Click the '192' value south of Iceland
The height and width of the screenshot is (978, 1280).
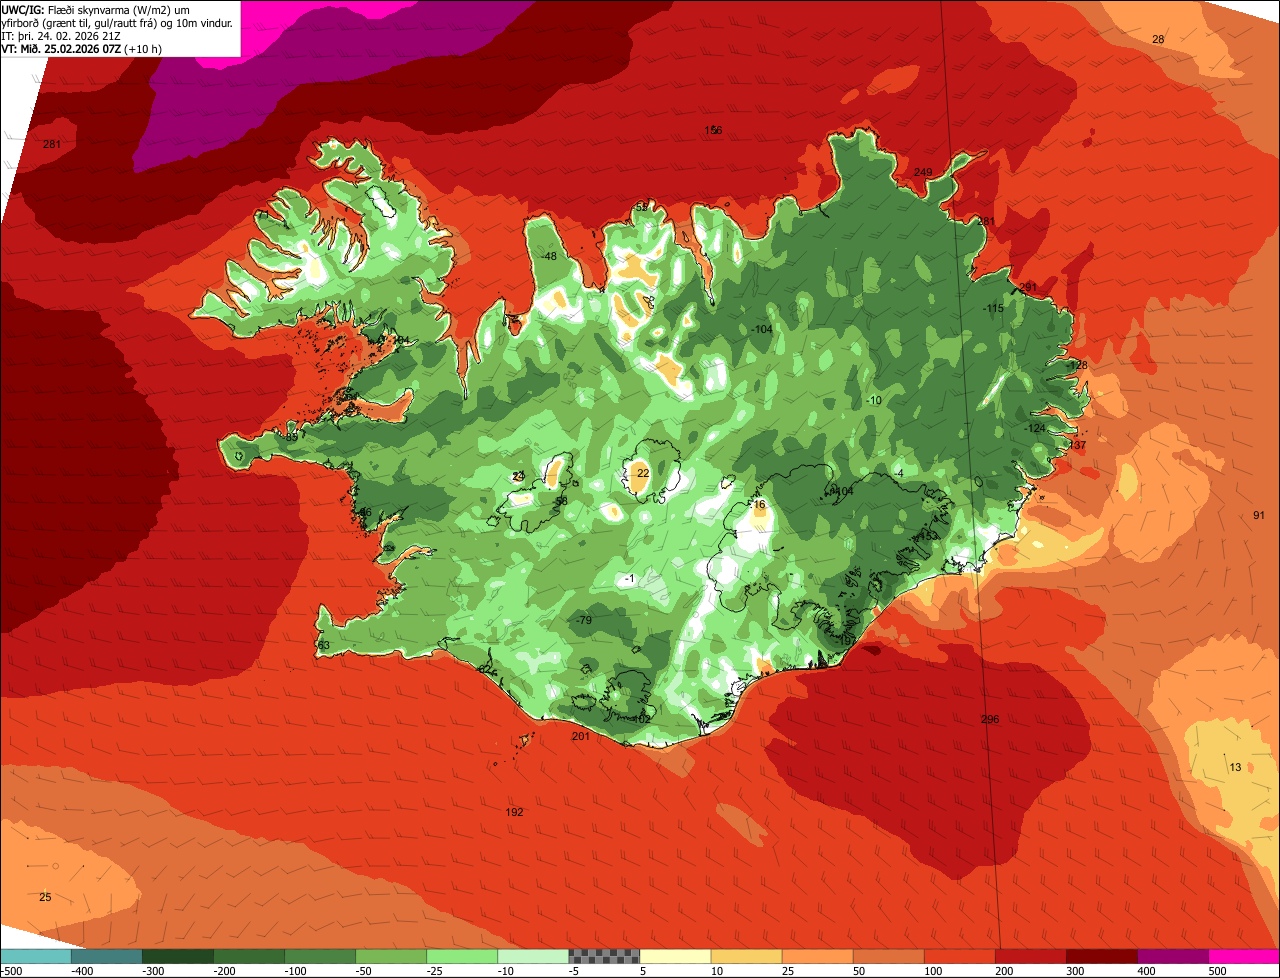[x=515, y=812]
